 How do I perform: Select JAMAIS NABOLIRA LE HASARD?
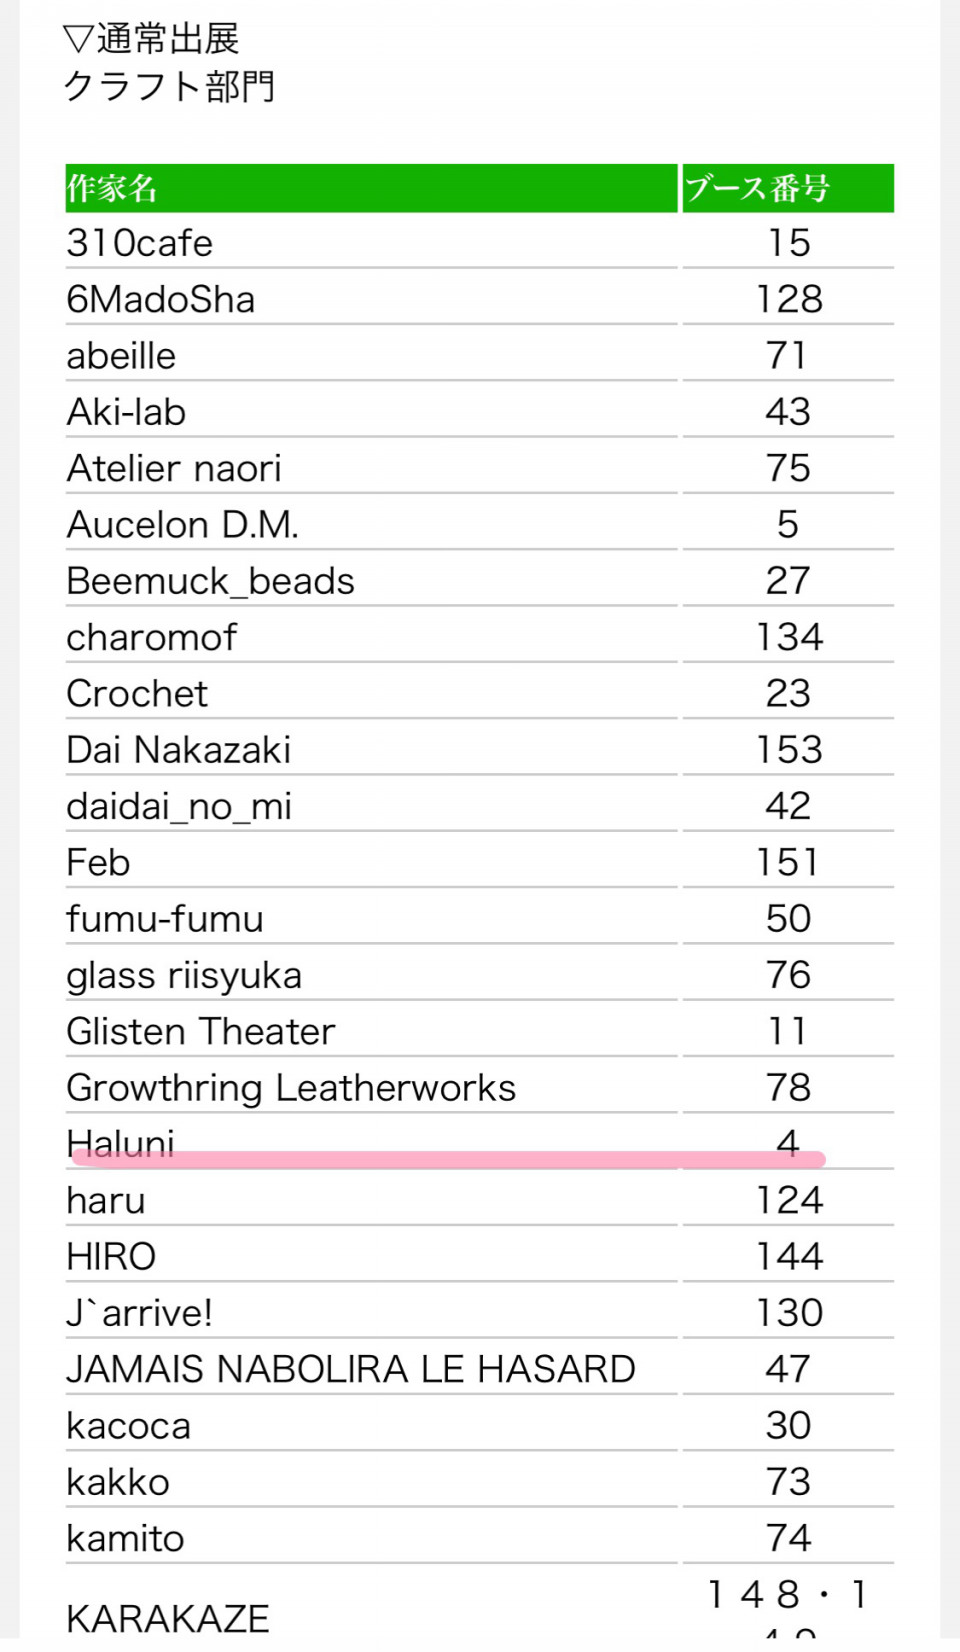tap(351, 1369)
